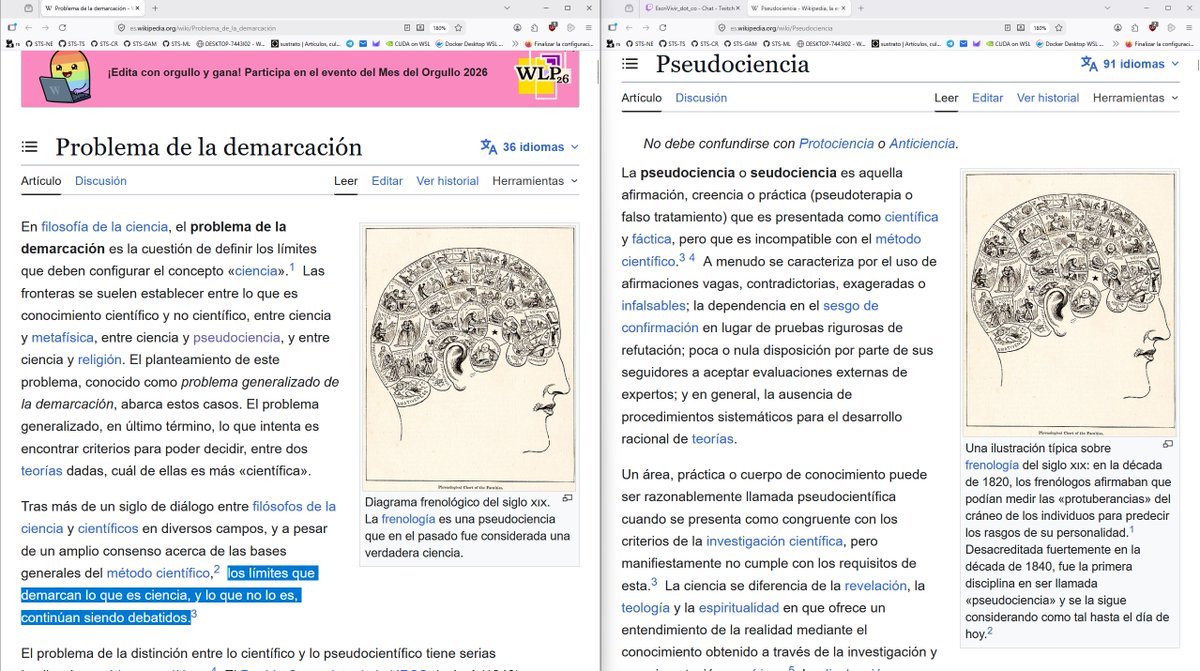Viewport: 1200px width, 671px height.
Task: Expand the 36 idiomas language dropdown
Action: [529, 147]
